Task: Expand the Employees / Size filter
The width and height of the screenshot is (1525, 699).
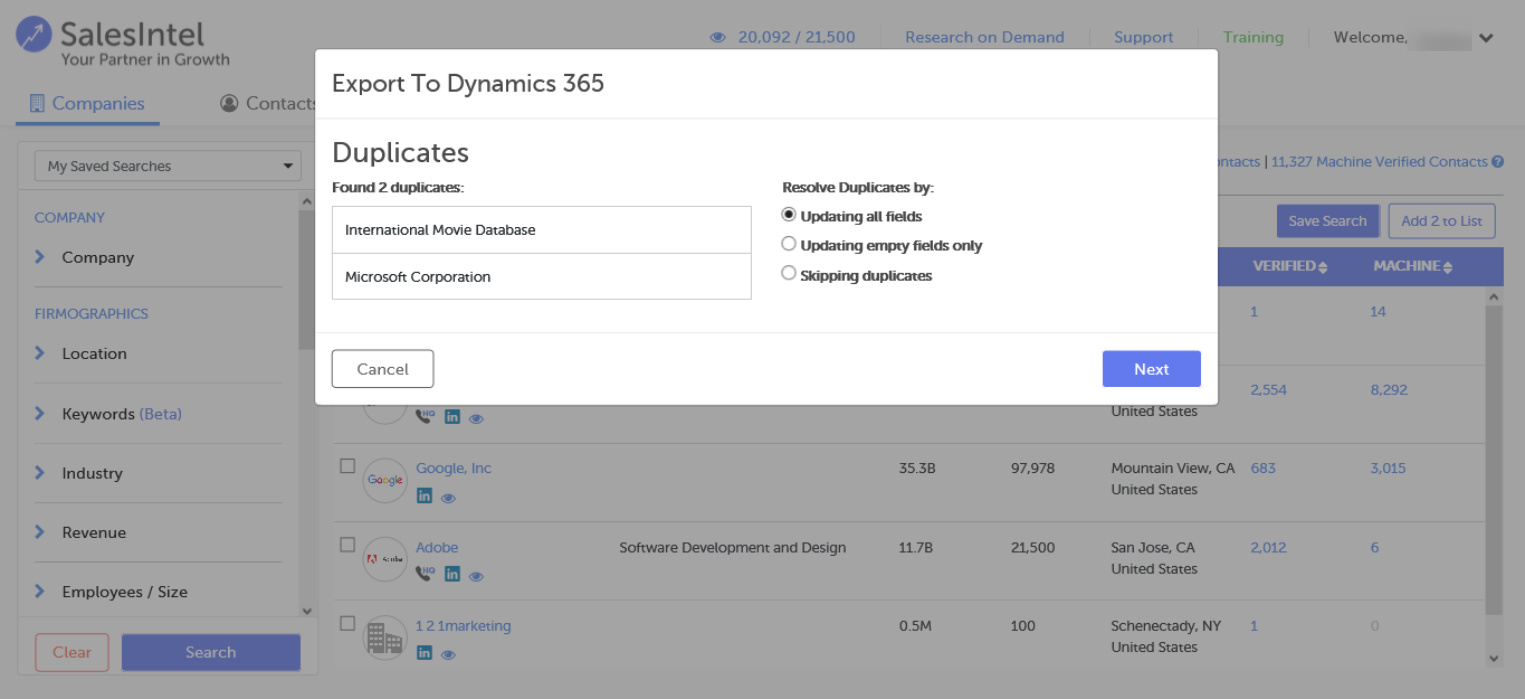Action: pos(40,591)
